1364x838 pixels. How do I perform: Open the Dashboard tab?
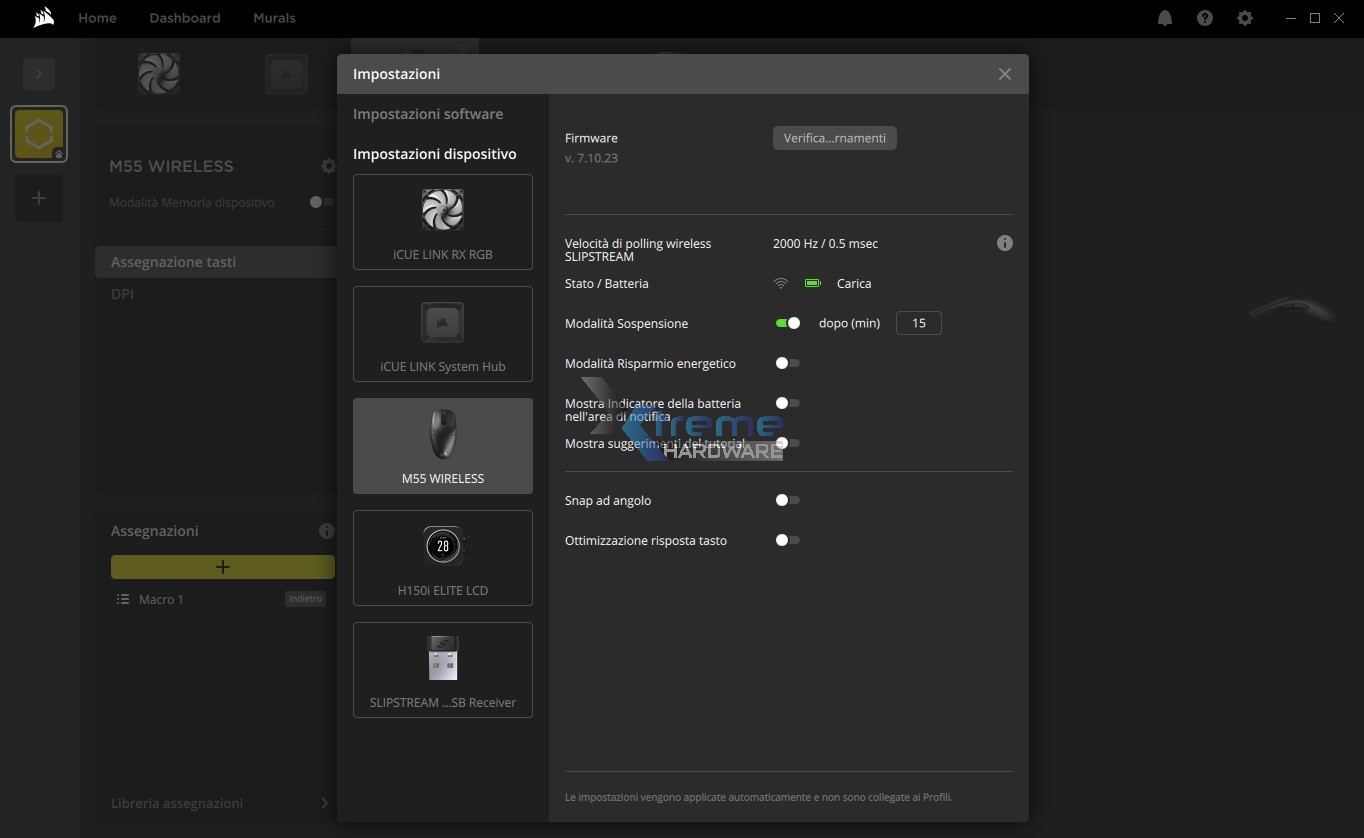185,18
